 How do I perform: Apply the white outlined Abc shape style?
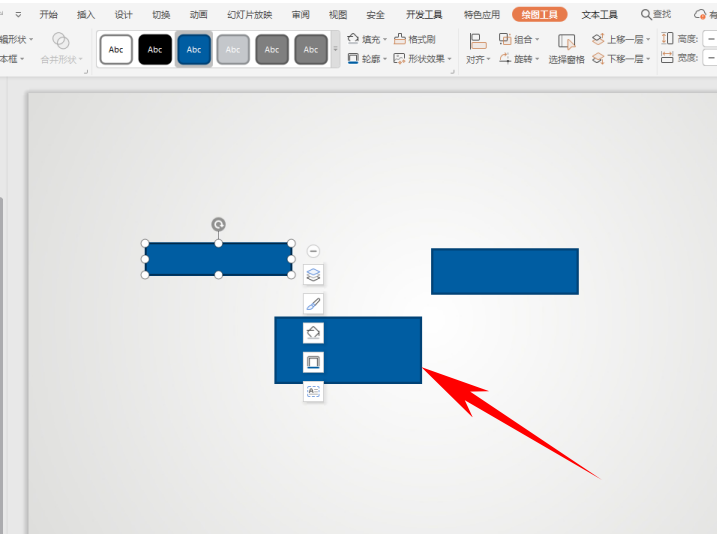[x=116, y=49]
